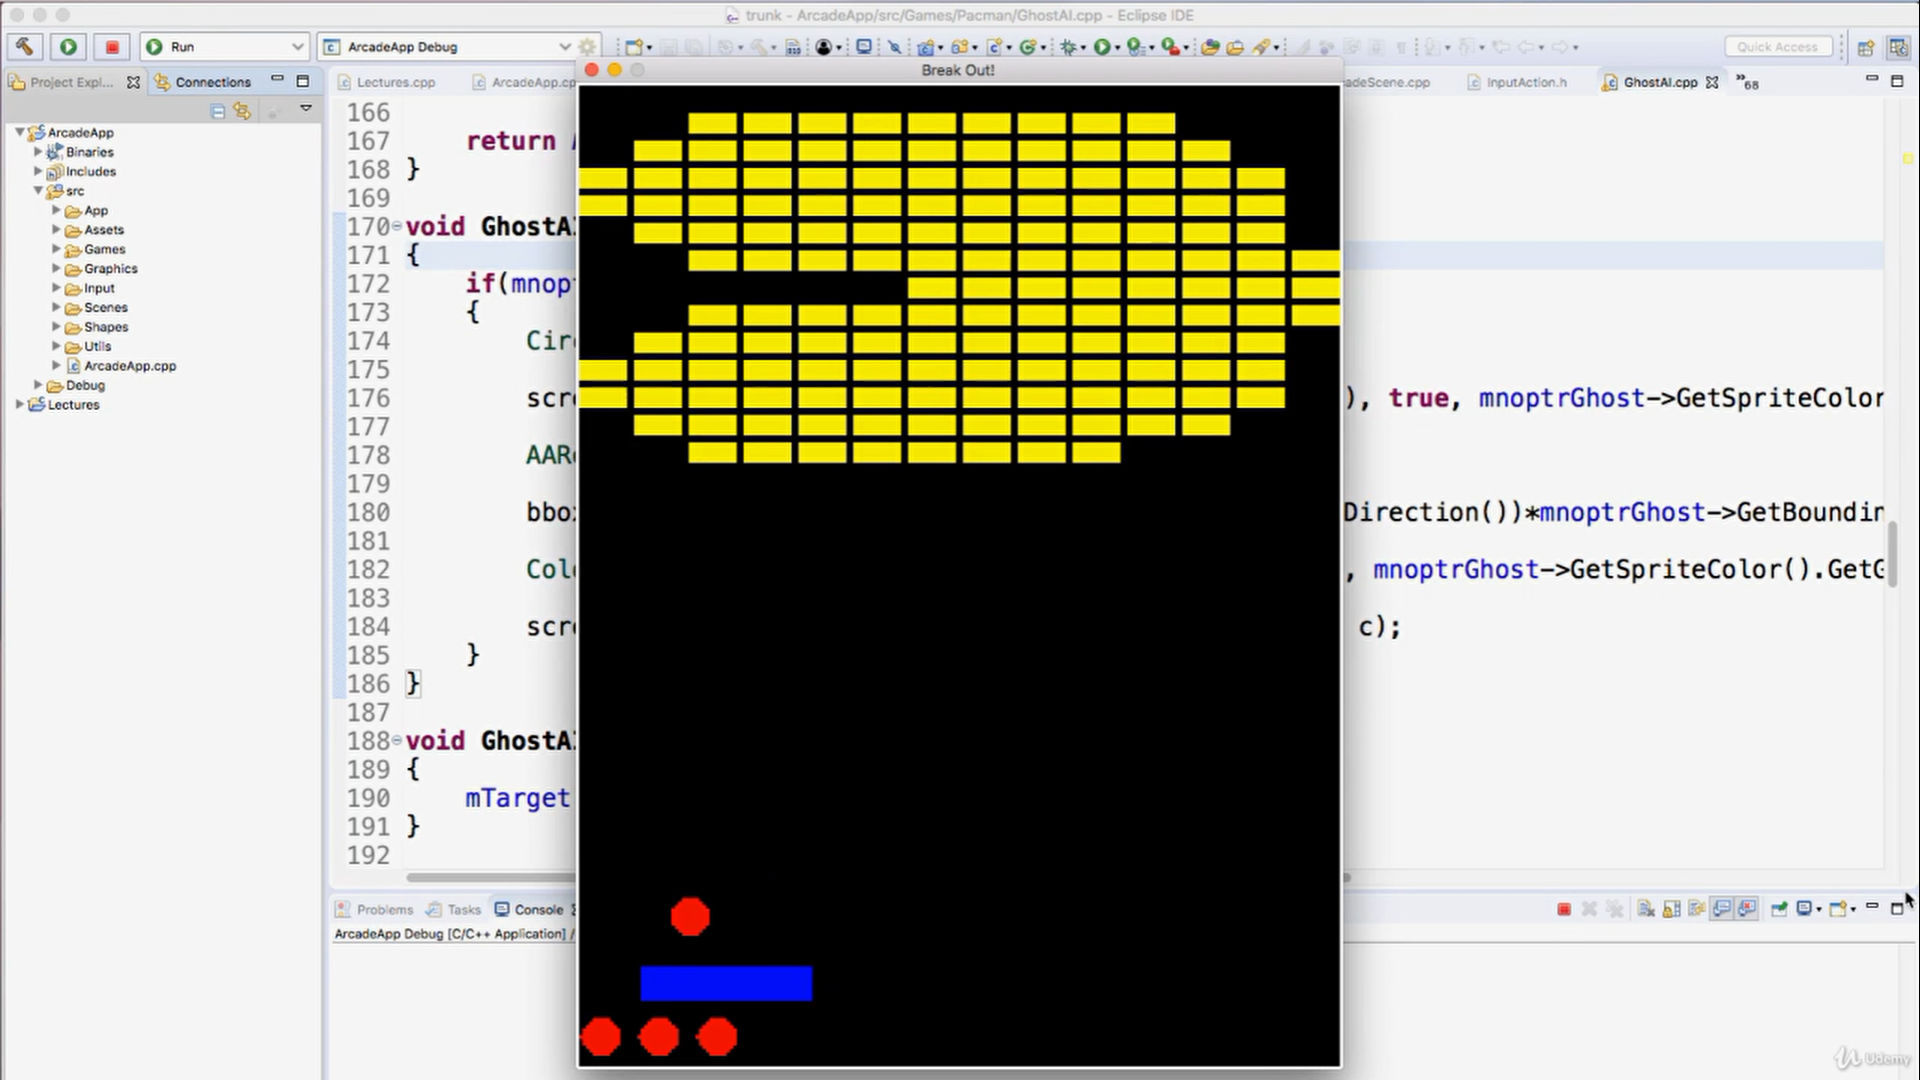
Task: Click the Open Terminal monitor icon
Action: (864, 47)
